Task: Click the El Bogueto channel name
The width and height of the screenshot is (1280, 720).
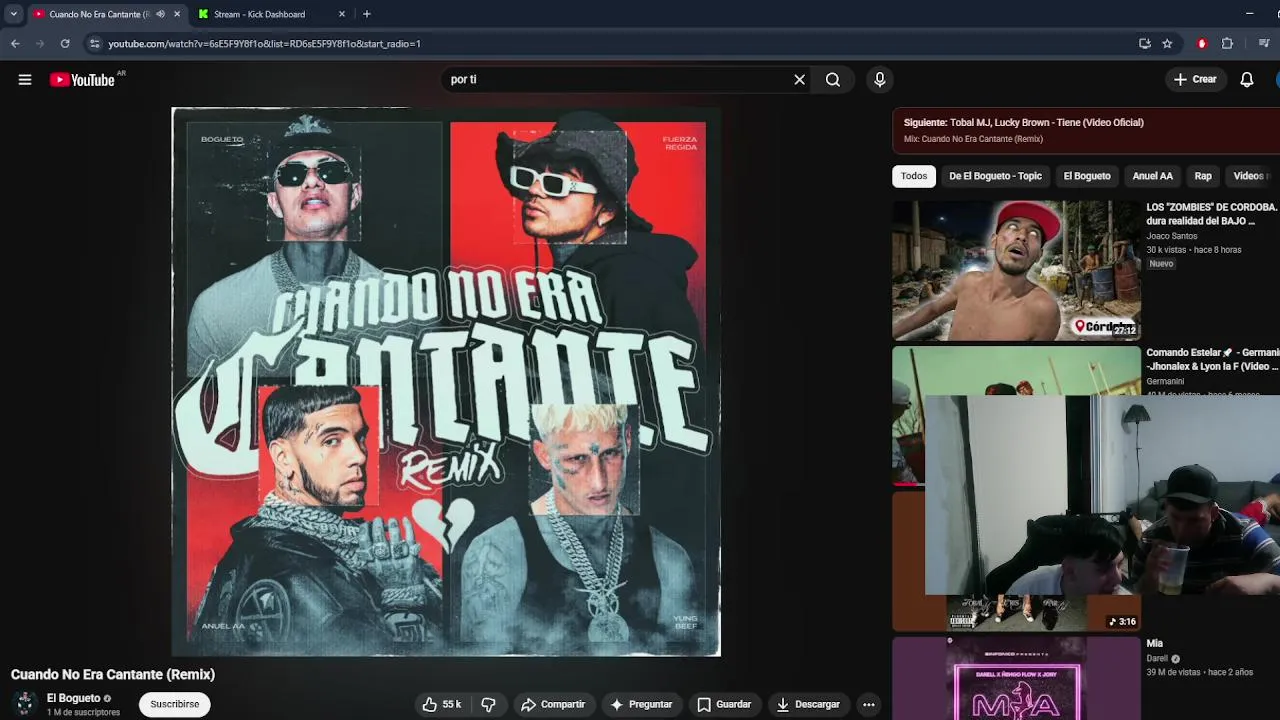Action: pos(74,698)
